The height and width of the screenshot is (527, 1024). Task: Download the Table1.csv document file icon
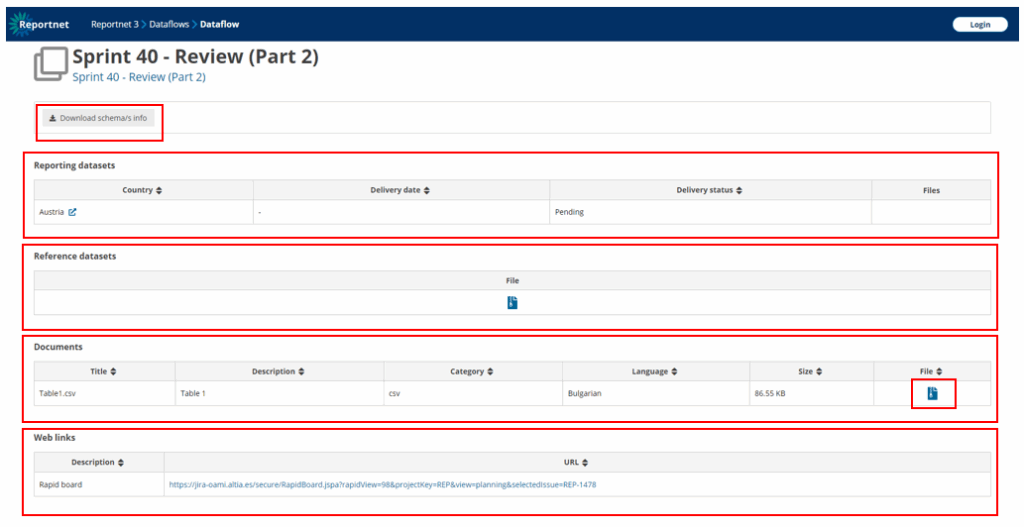[x=932, y=394]
